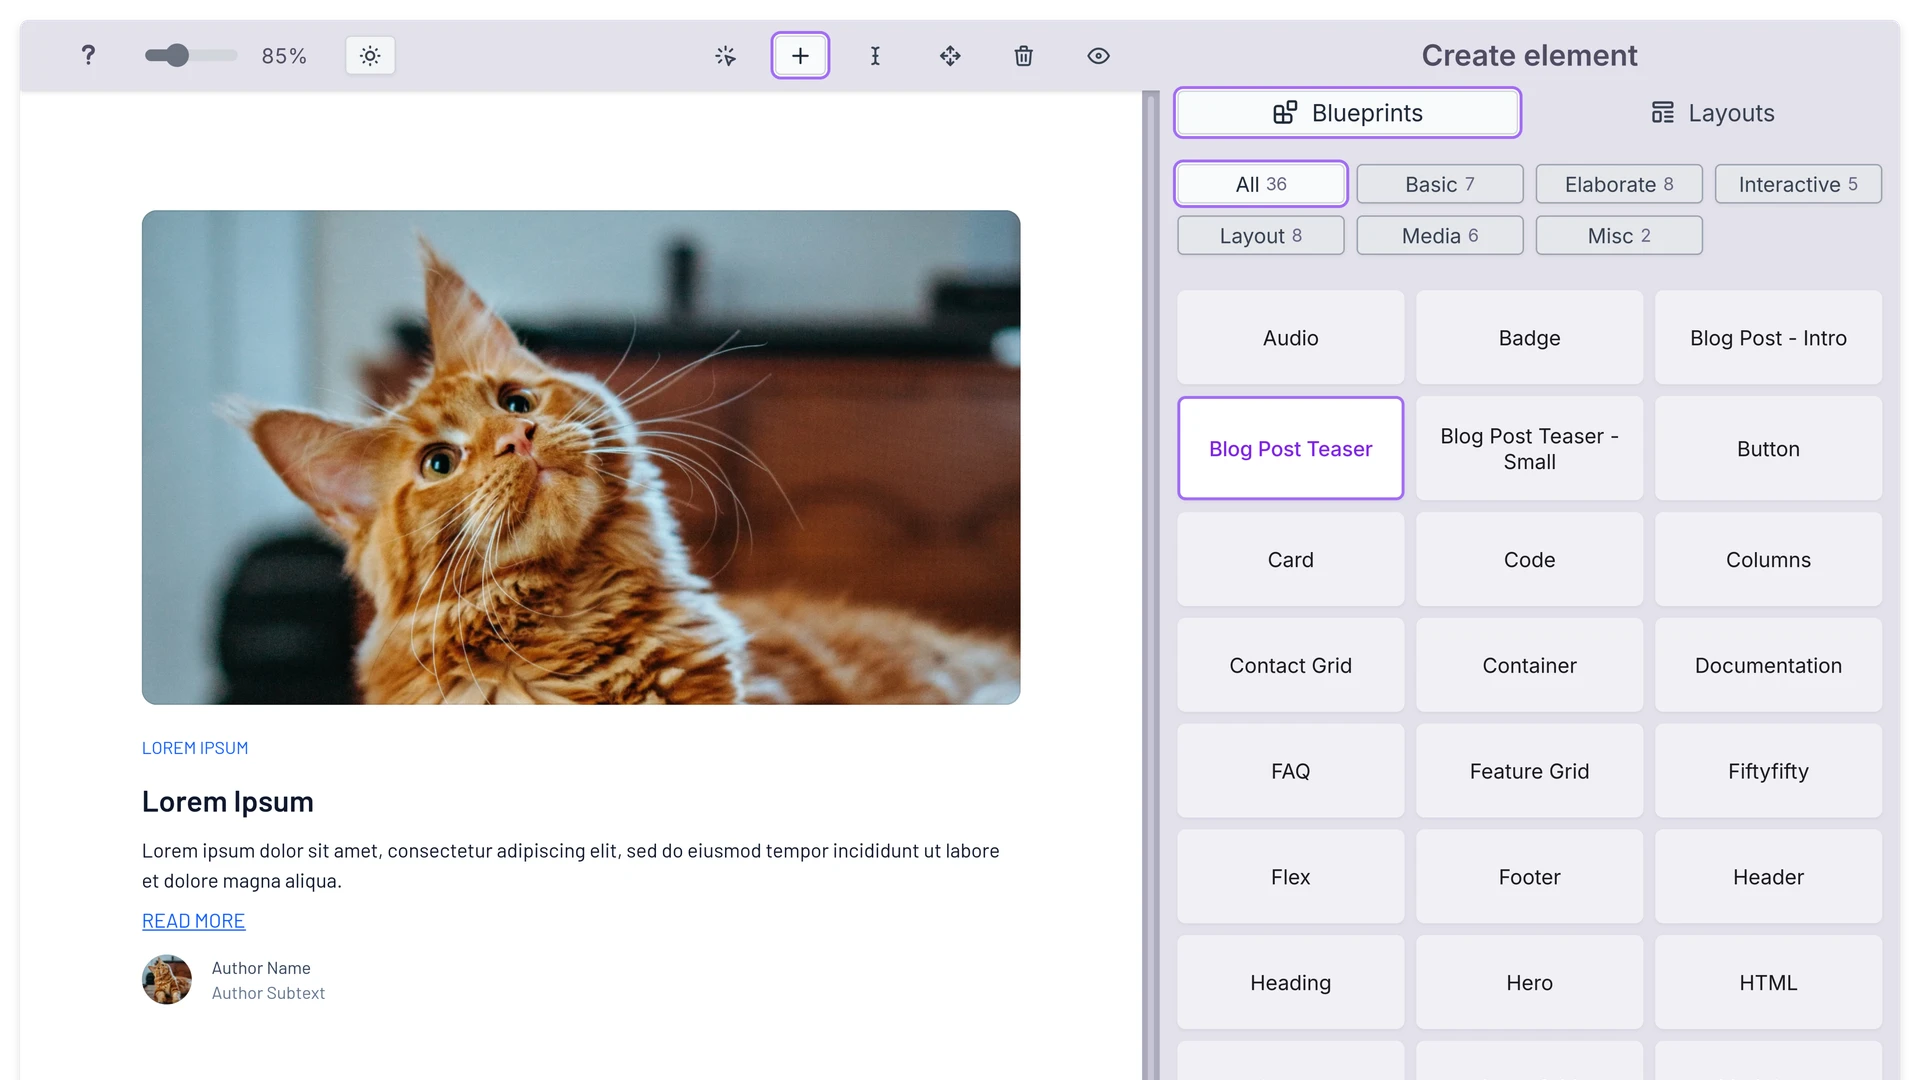Click the trash delete tool icon

point(1024,56)
